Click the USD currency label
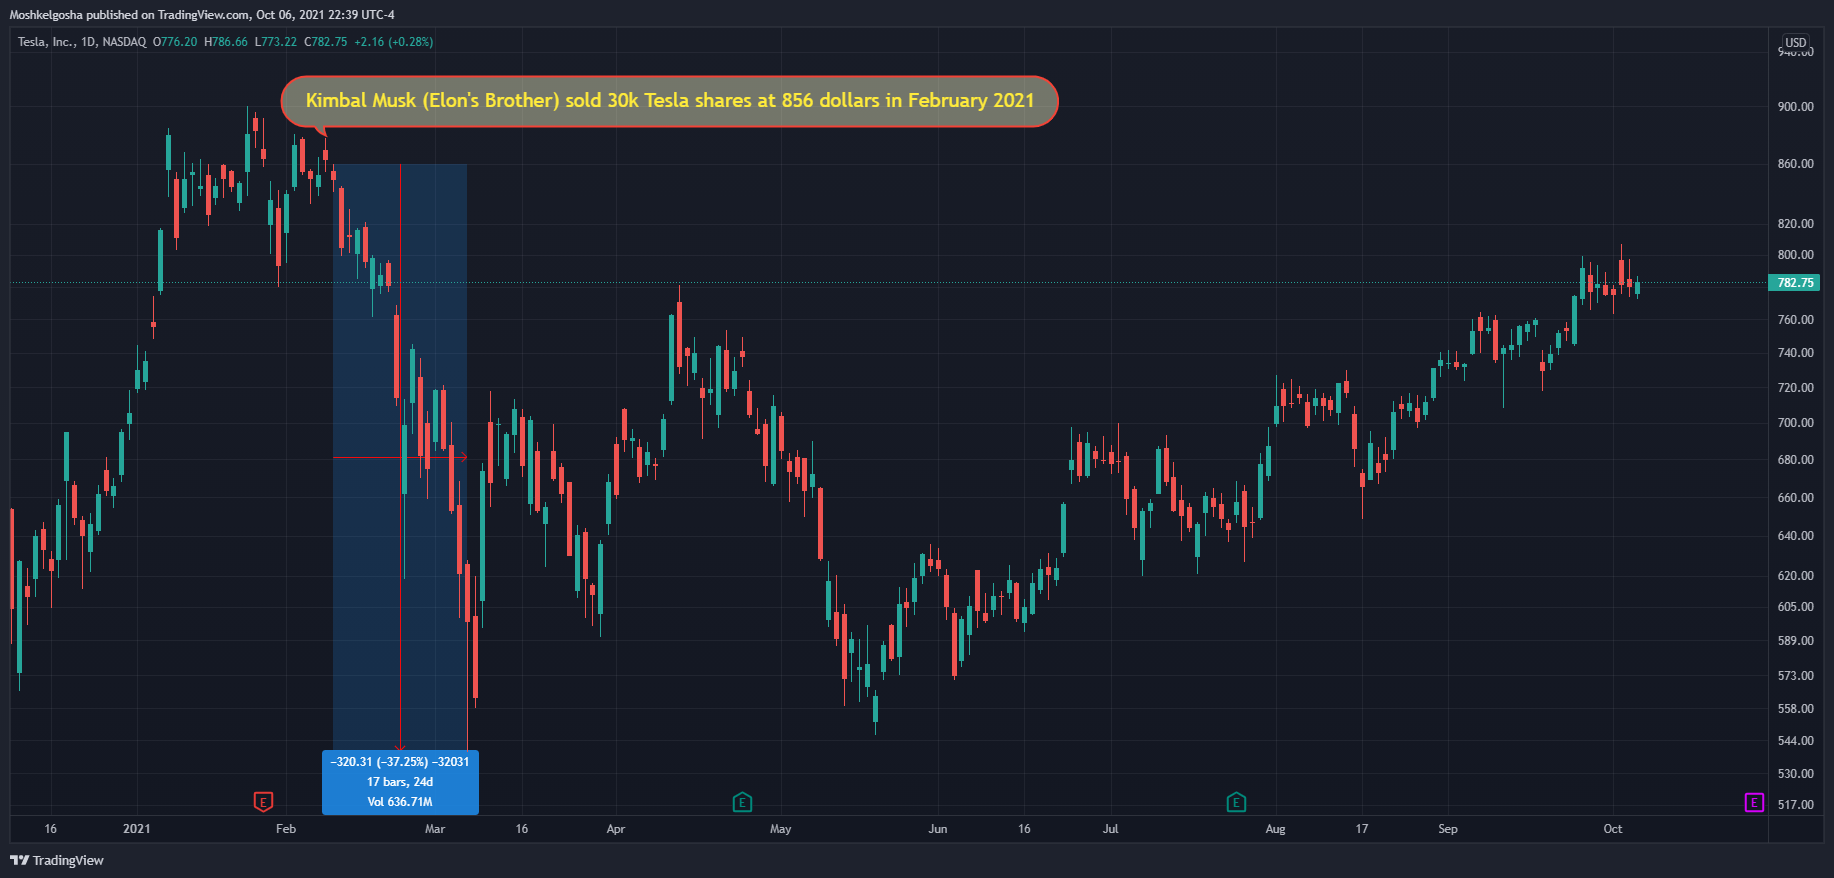This screenshot has width=1834, height=878. (1796, 42)
